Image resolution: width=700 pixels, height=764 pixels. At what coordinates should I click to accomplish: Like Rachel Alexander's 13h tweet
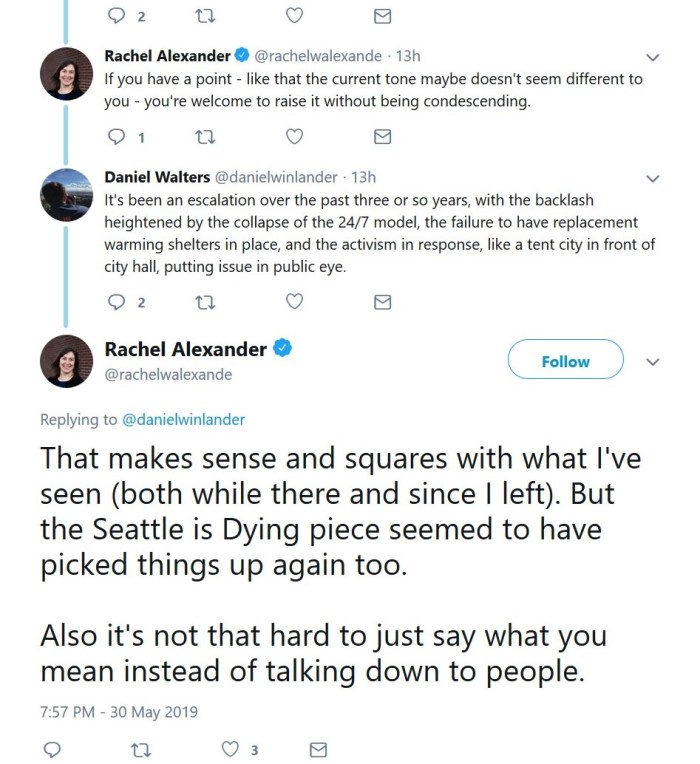tap(294, 137)
